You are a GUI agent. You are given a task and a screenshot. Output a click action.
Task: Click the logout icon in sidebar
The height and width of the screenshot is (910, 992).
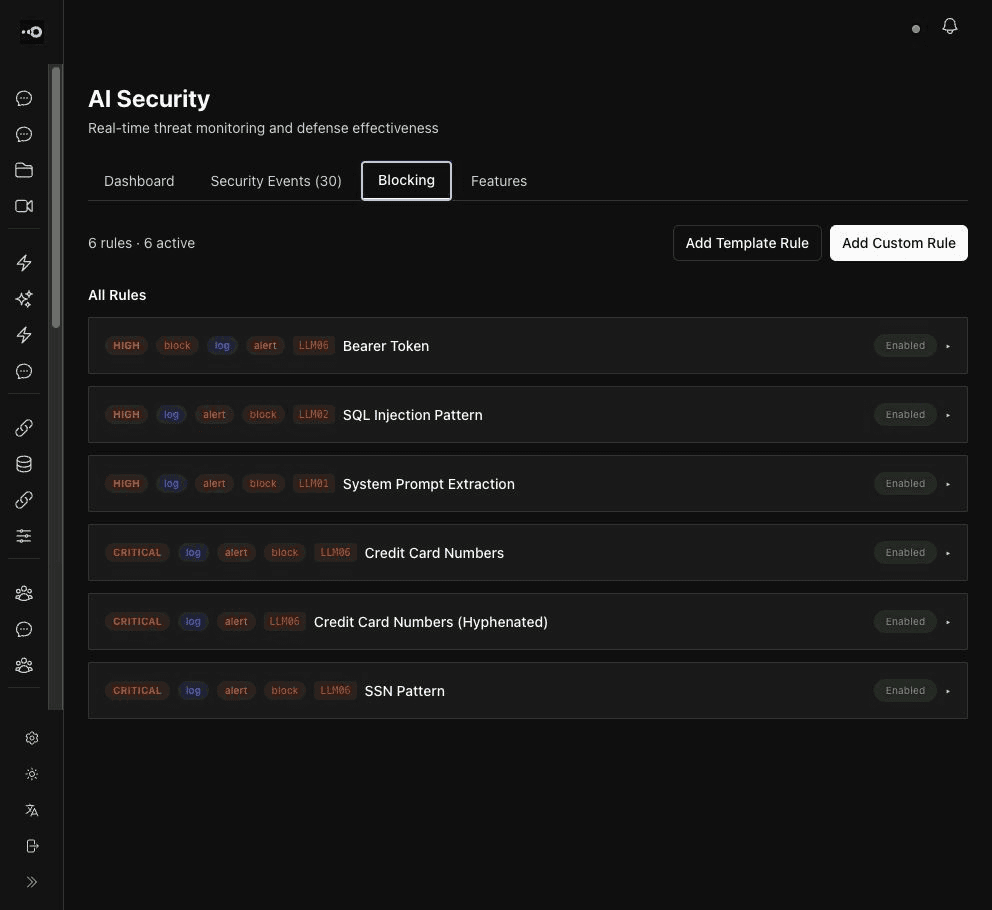32,846
